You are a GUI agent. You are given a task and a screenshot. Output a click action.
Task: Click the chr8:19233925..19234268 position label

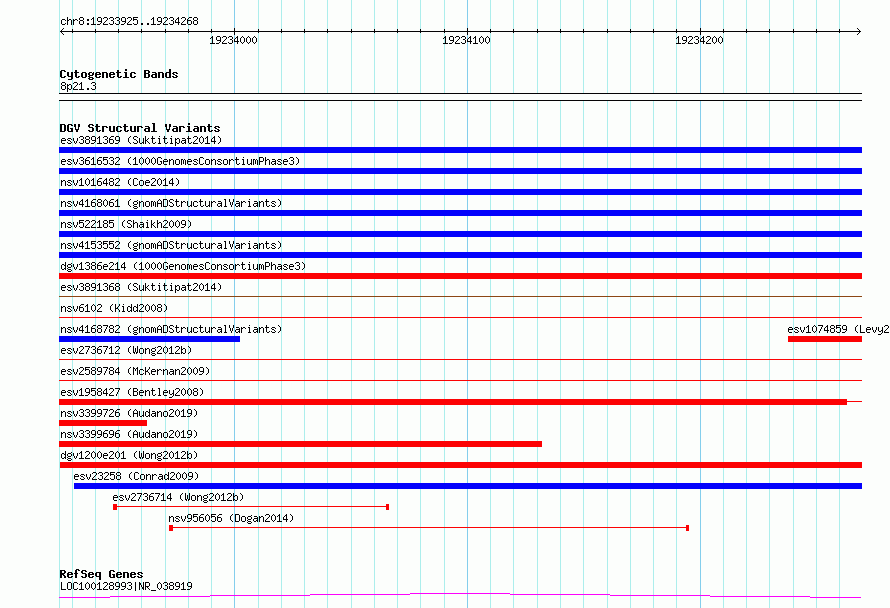[x=129, y=22]
